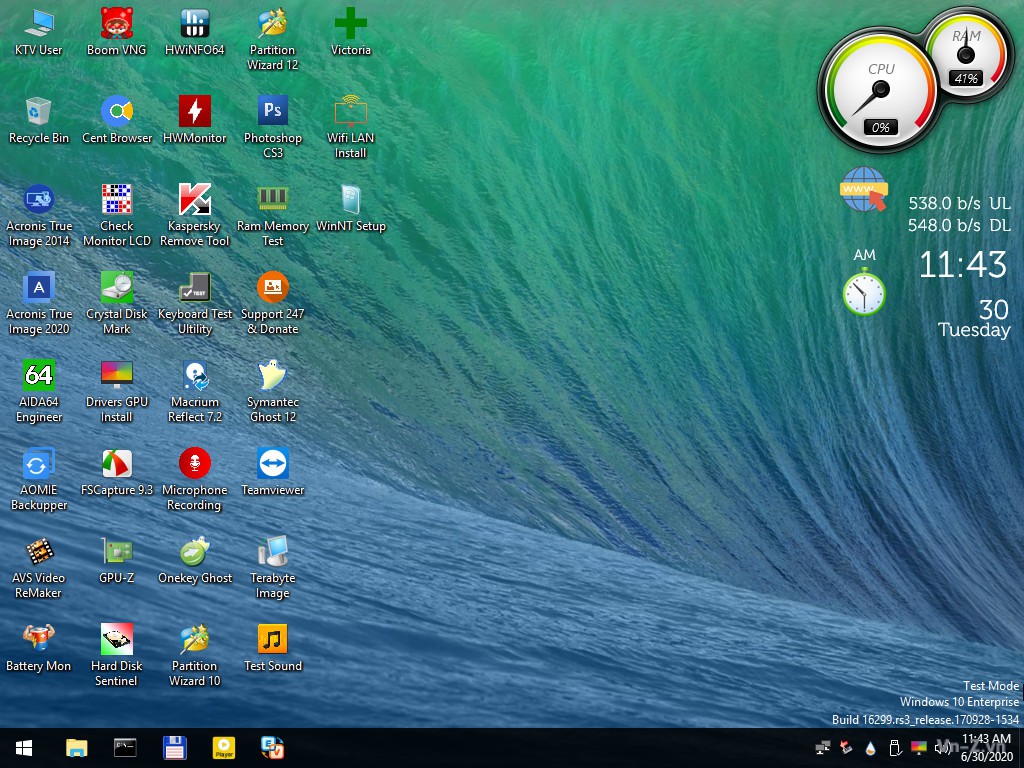Open Crystal Disk Mark icon
This screenshot has height=768, width=1024.
(x=116, y=287)
